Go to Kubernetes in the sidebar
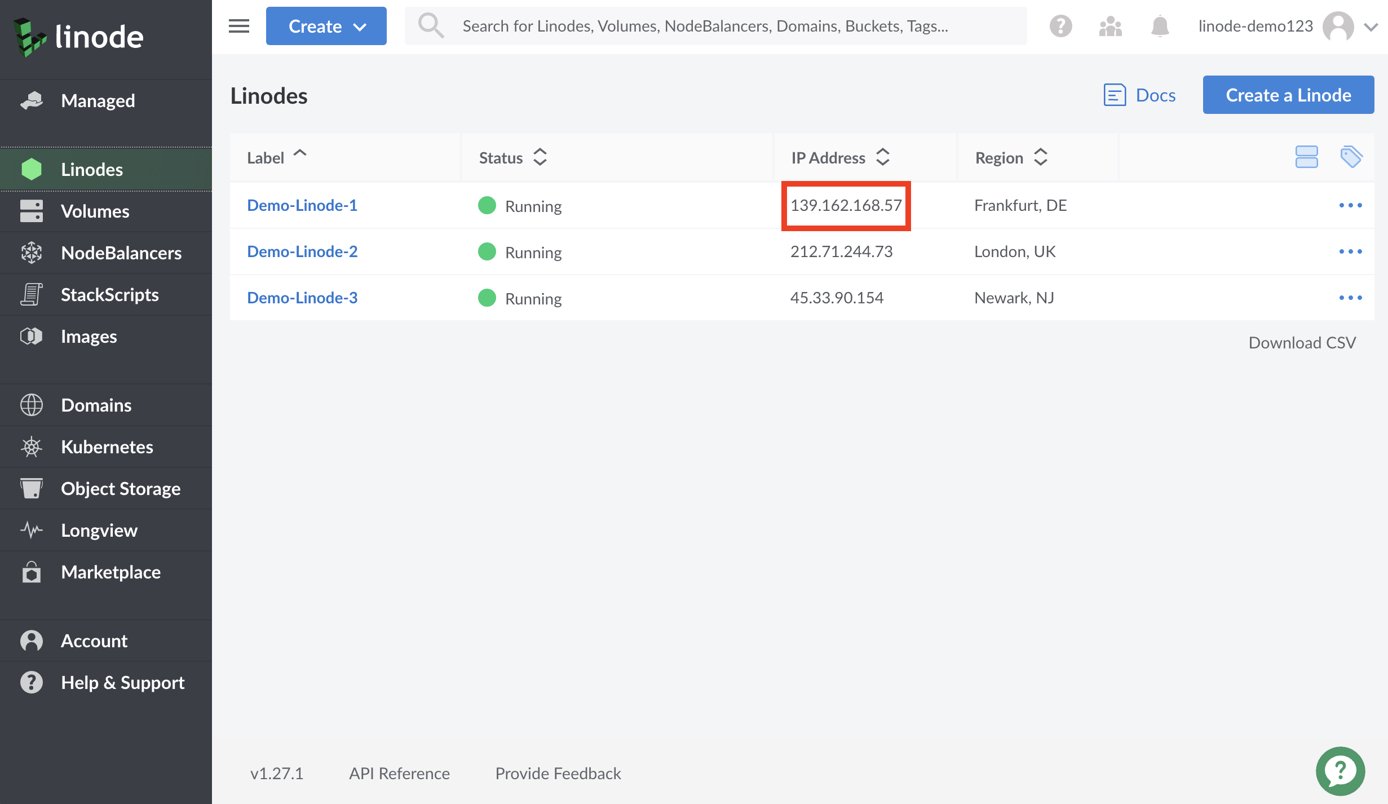The width and height of the screenshot is (1388, 804). point(106,447)
